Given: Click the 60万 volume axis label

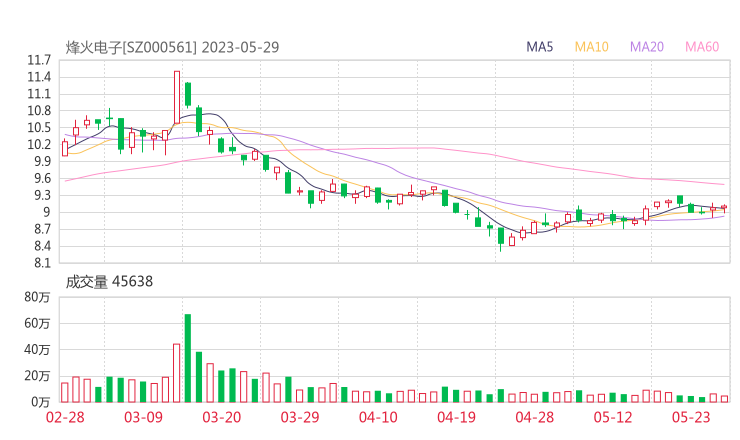Looking at the screenshot, I should [37, 324].
